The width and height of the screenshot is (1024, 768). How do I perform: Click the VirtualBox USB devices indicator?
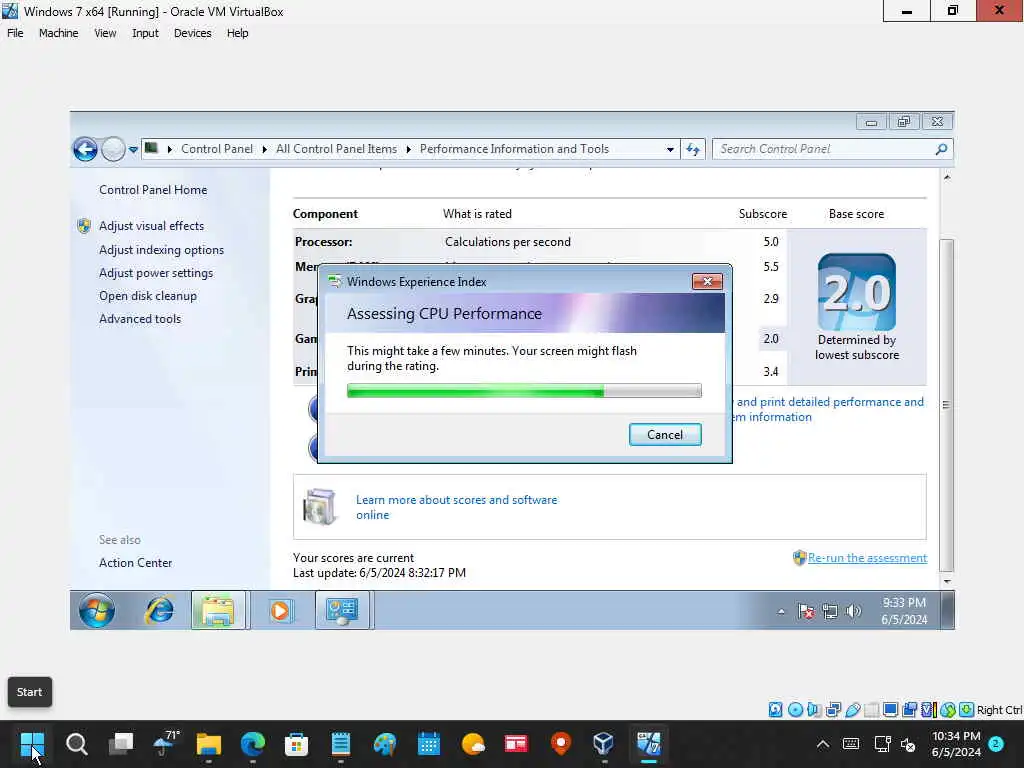coord(852,710)
